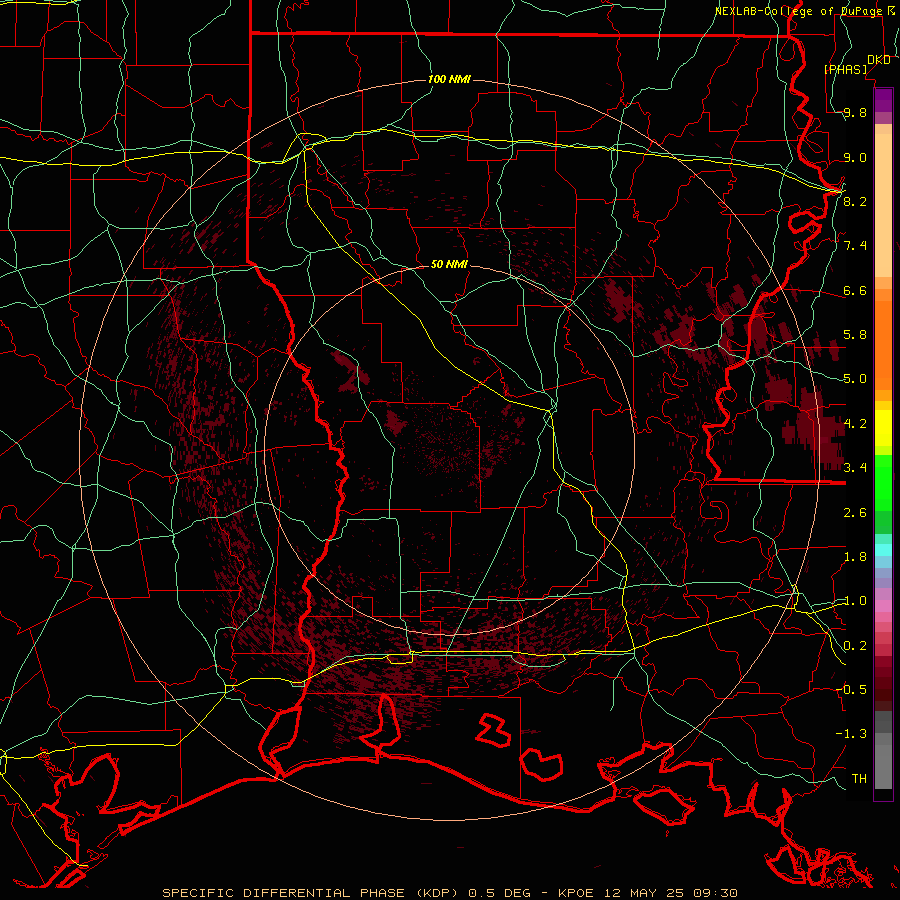This screenshot has width=900, height=900.
Task: Click the DKD legend heading
Action: click(879, 60)
